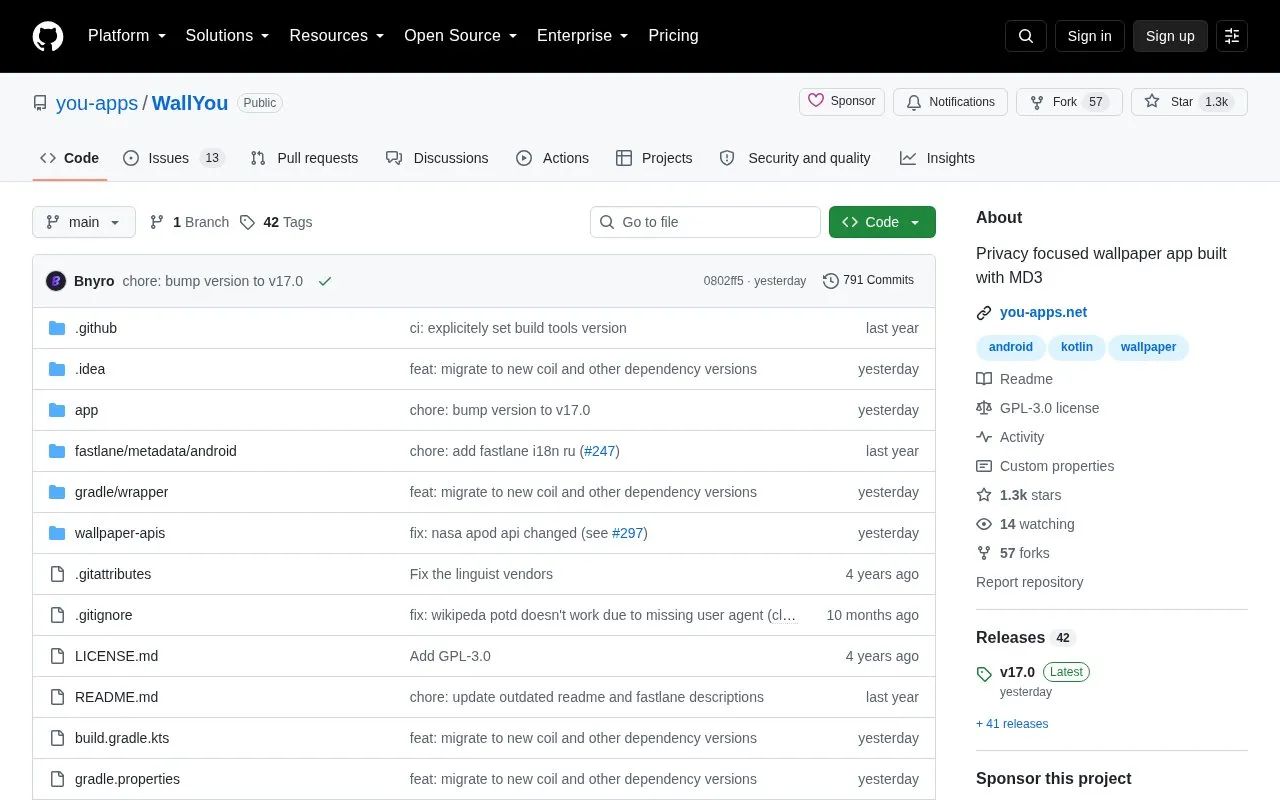This screenshot has height=800, width=1280.
Task: Click Bnyro's avatar in latest commit
Action: point(56,281)
